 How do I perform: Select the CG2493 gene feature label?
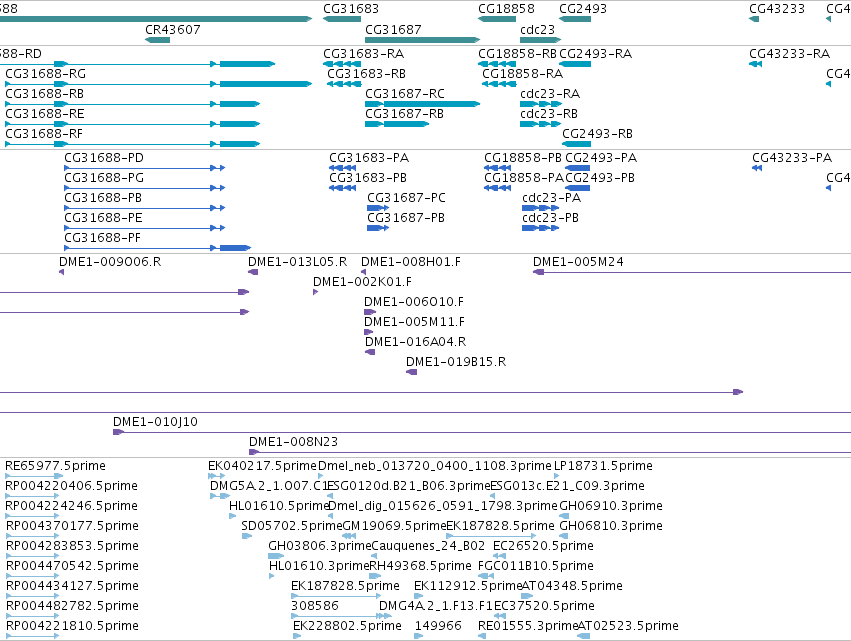click(x=583, y=9)
